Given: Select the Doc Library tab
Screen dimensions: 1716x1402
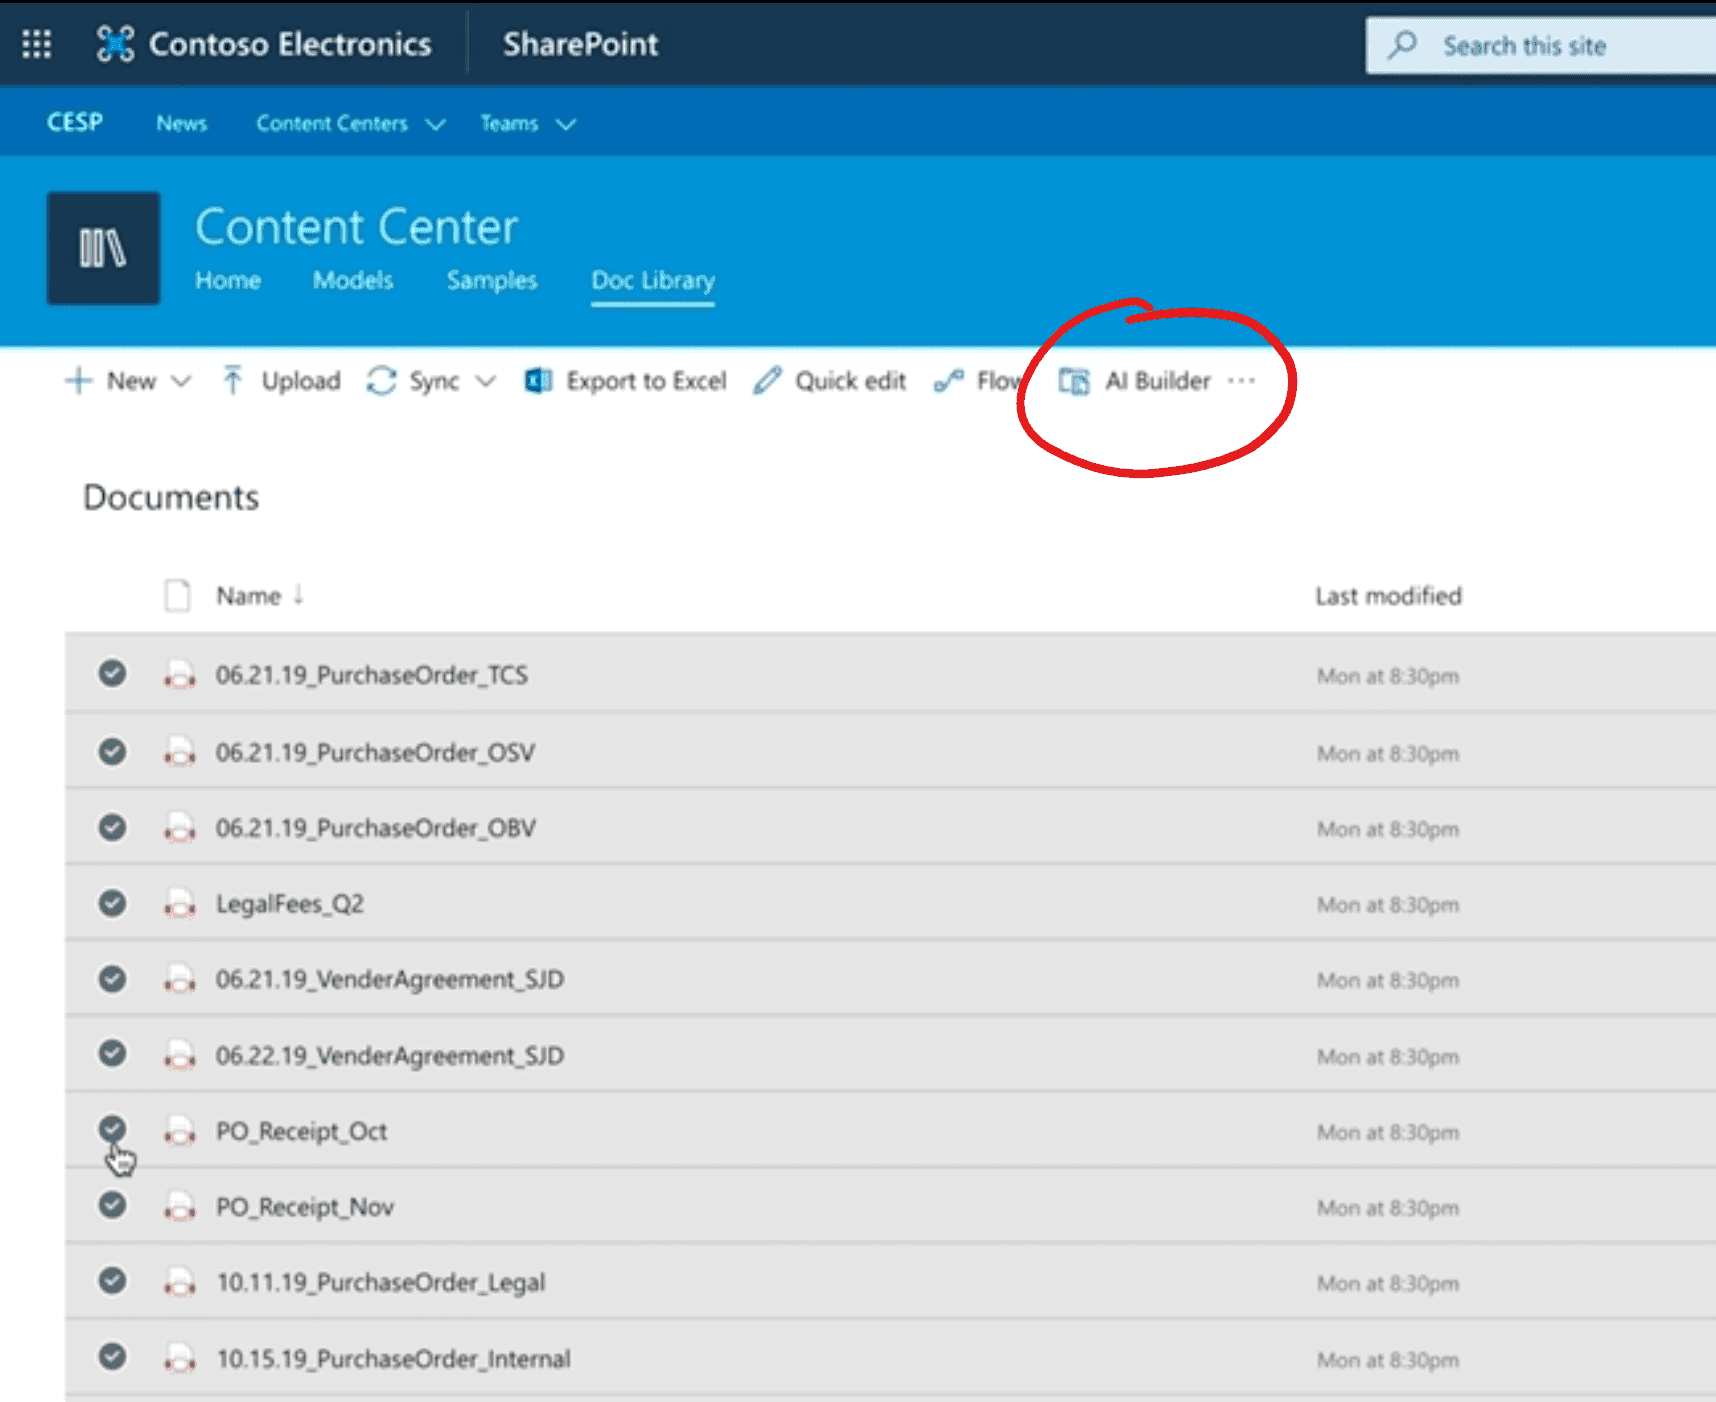Looking at the screenshot, I should 653,280.
